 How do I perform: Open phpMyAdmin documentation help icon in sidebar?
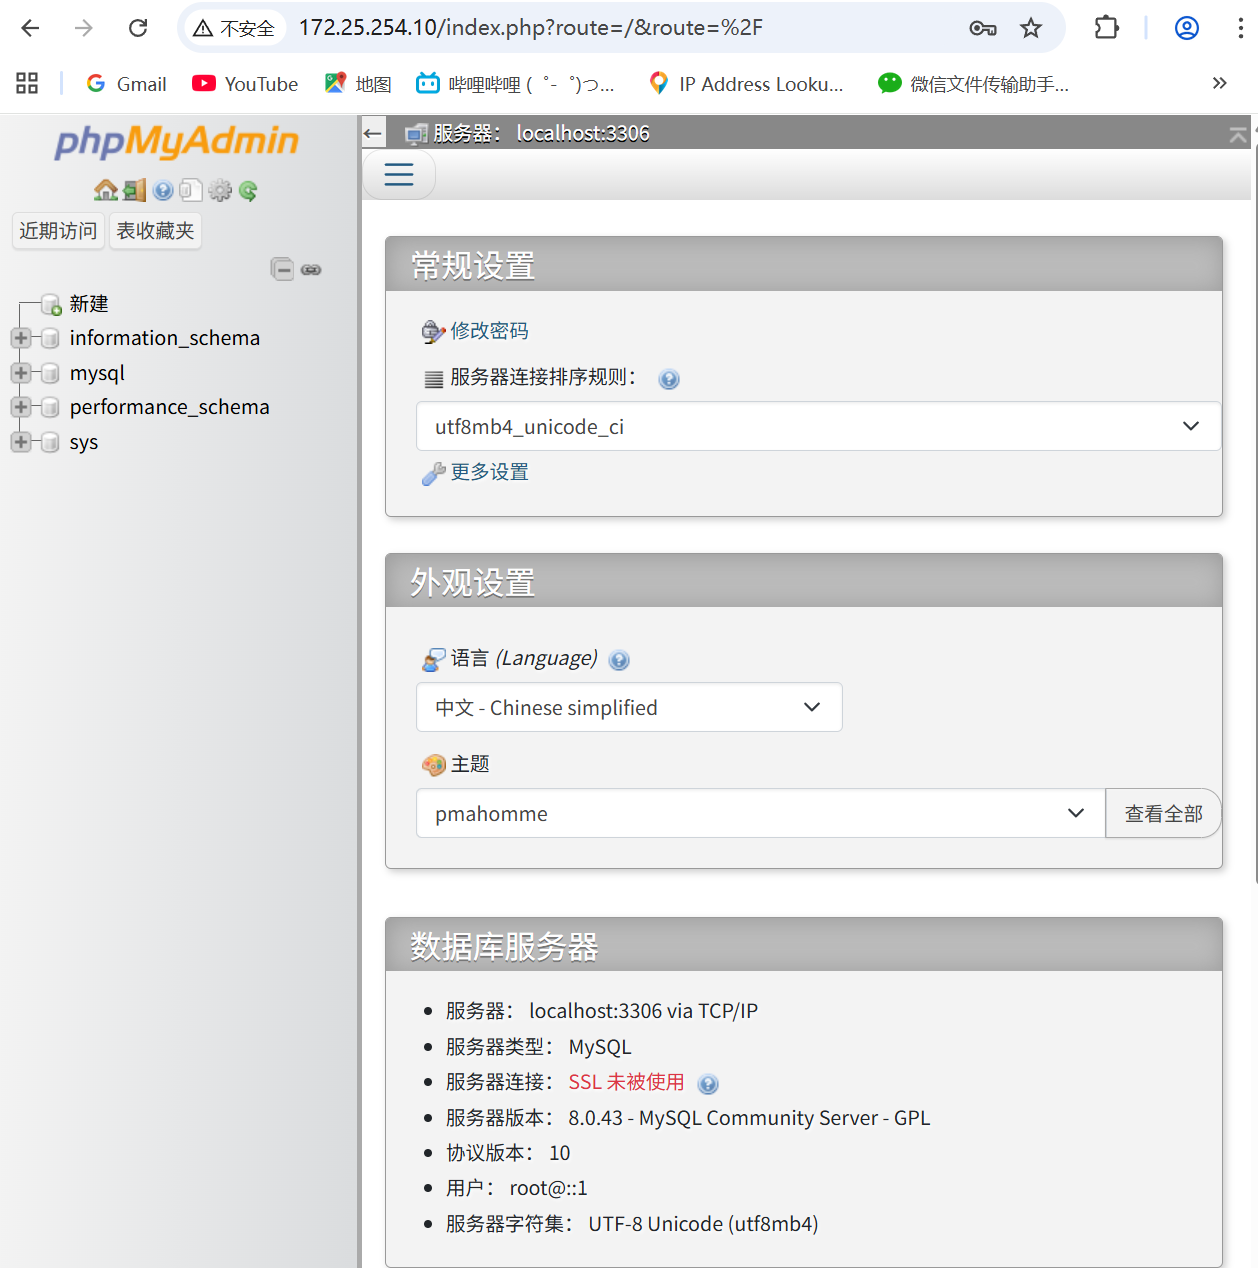coord(163,190)
